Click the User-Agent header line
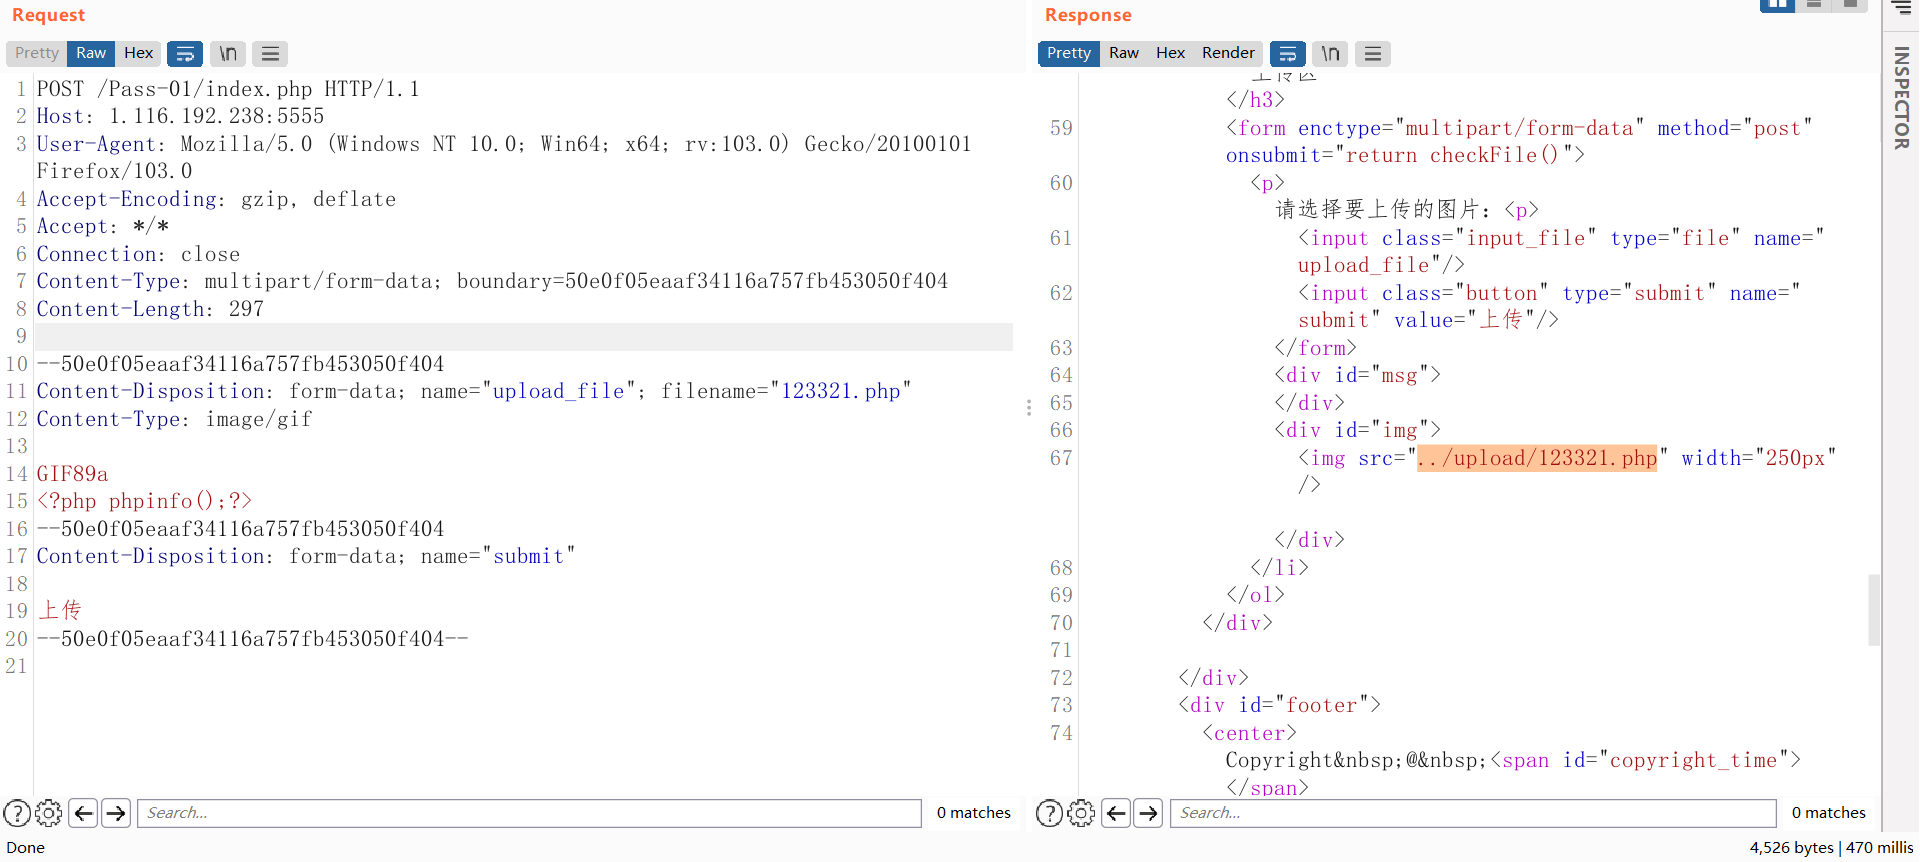 pyautogui.click(x=504, y=157)
